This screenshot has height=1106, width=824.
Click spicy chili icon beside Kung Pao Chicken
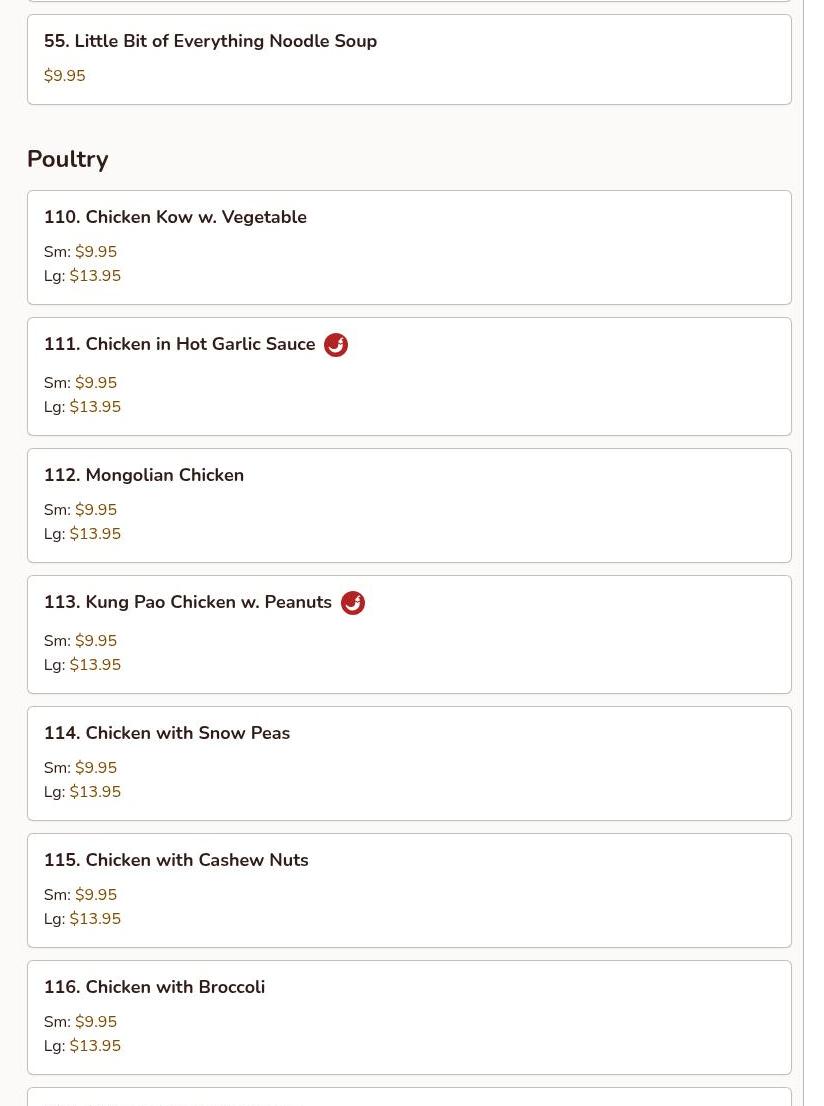coord(353,603)
